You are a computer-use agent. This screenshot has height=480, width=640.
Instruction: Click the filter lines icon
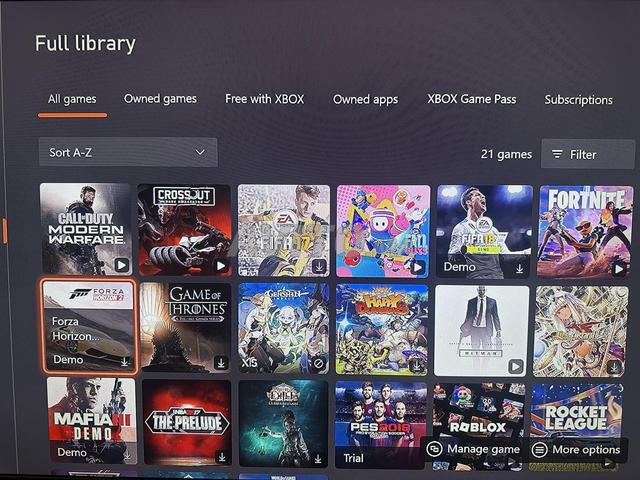click(x=557, y=154)
